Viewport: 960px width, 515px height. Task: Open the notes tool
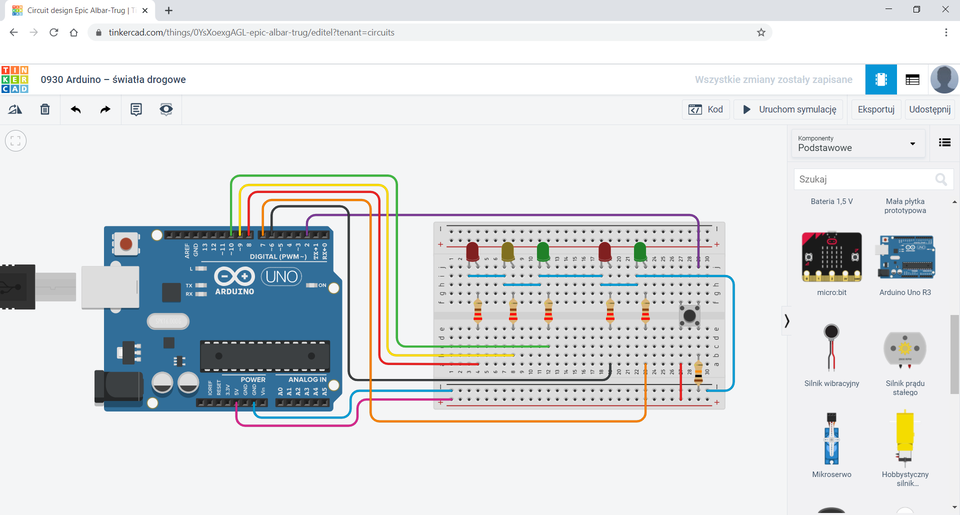click(136, 110)
